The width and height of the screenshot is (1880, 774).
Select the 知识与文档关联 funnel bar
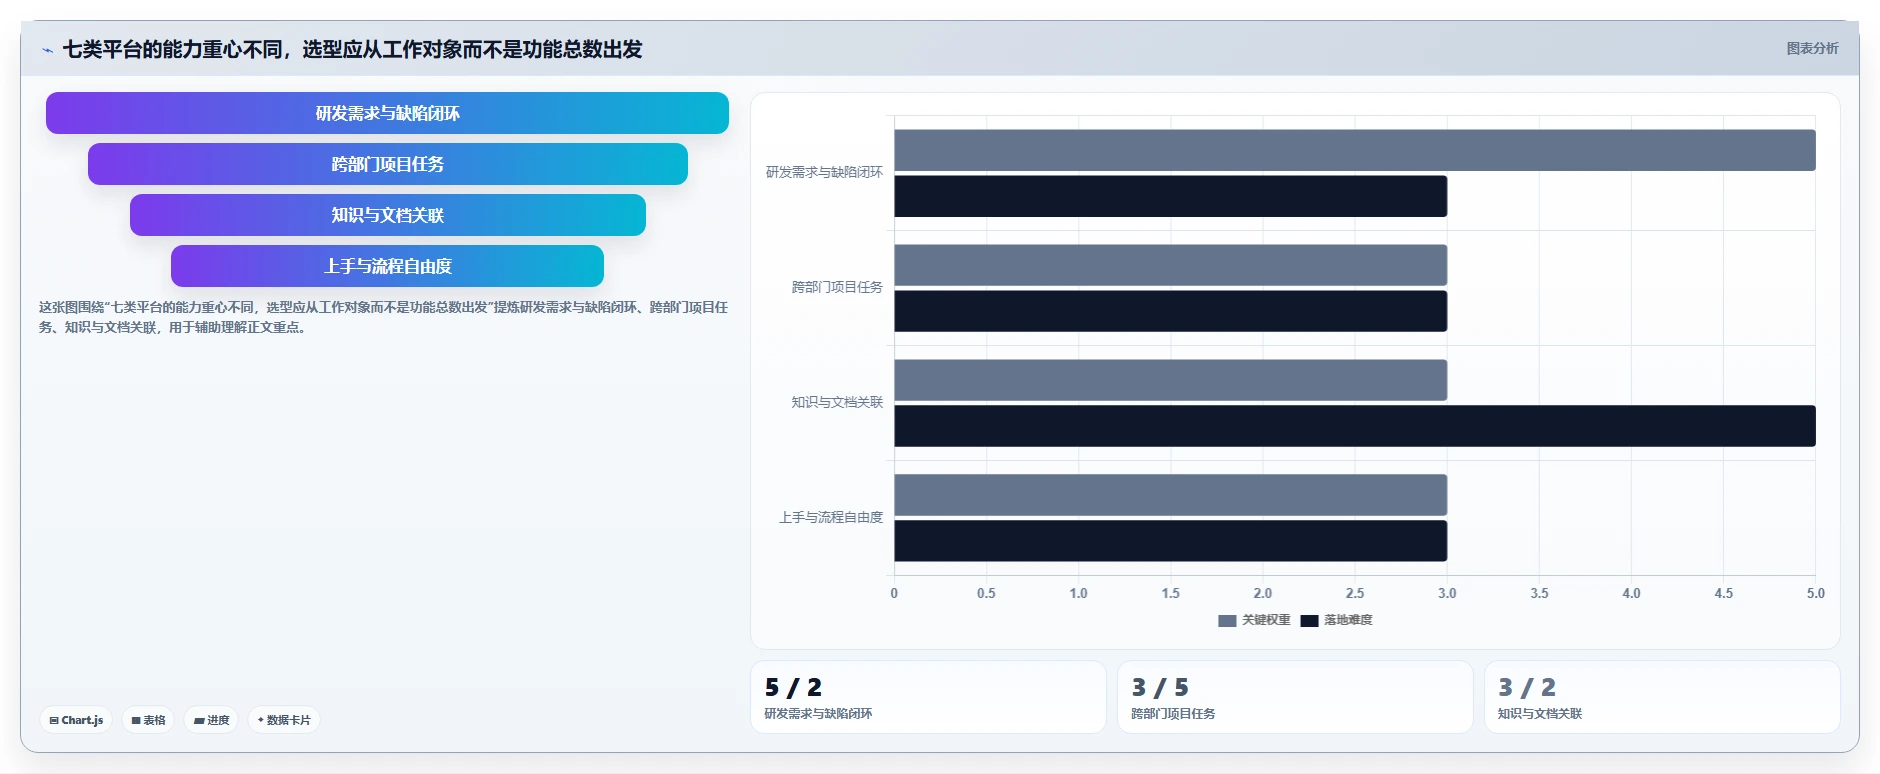(387, 215)
